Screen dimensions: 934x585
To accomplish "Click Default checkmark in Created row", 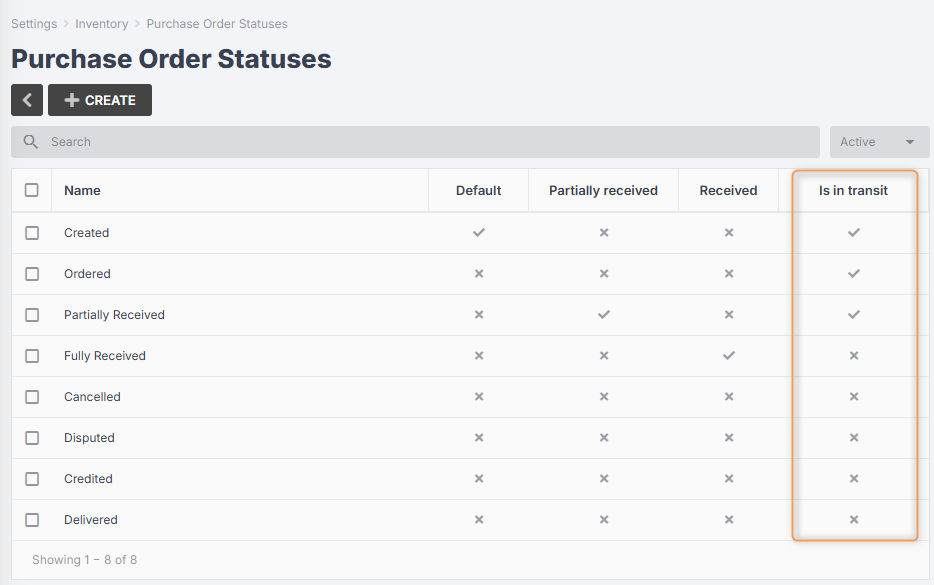I will click(479, 232).
